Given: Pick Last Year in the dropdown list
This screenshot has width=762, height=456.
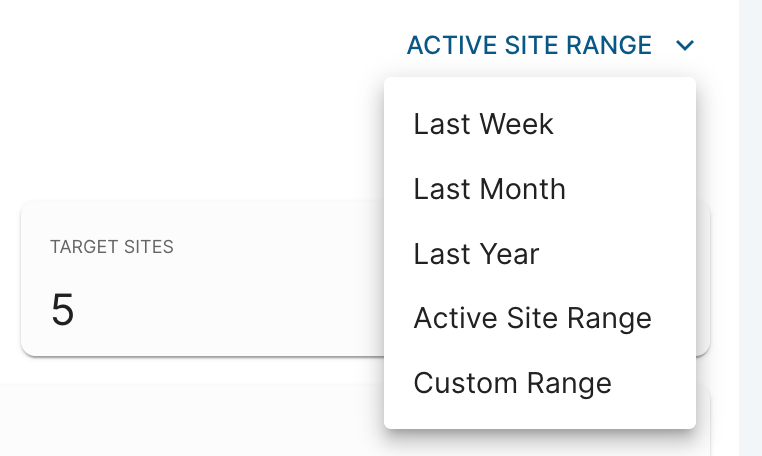Looking at the screenshot, I should [477, 254].
